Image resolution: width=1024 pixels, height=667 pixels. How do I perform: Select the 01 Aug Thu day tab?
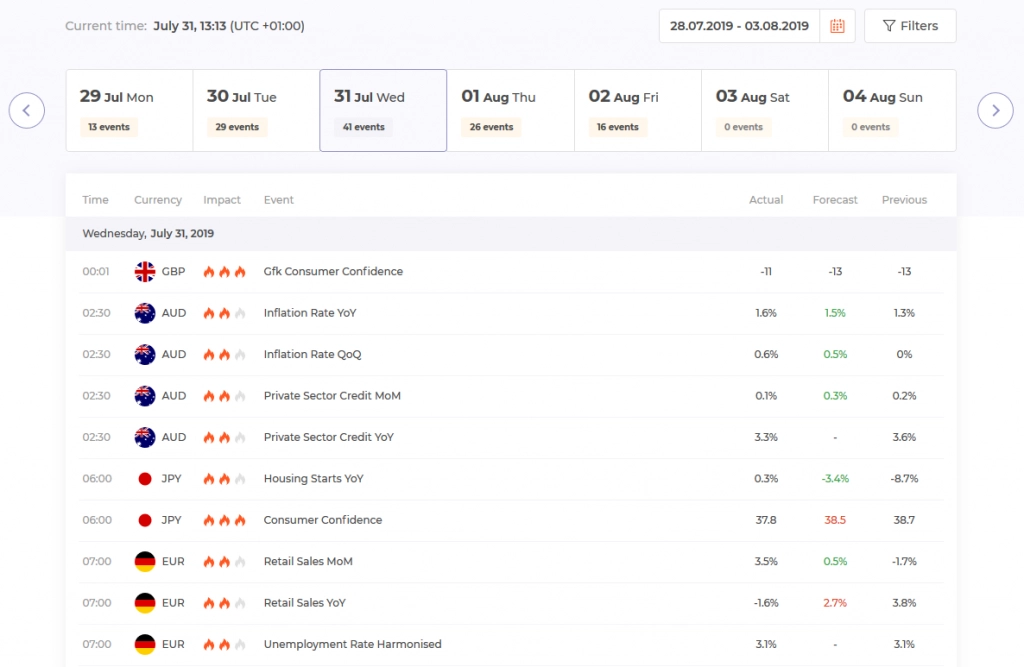(x=510, y=108)
